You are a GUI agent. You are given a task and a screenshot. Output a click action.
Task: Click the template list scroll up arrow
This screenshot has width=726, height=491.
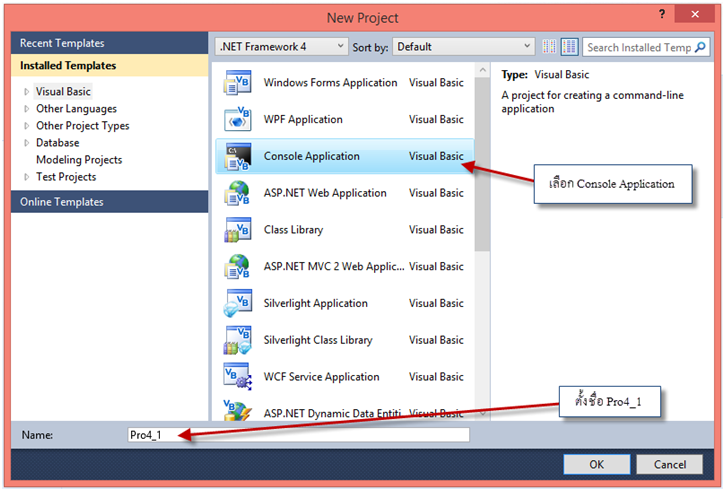pyautogui.click(x=482, y=70)
